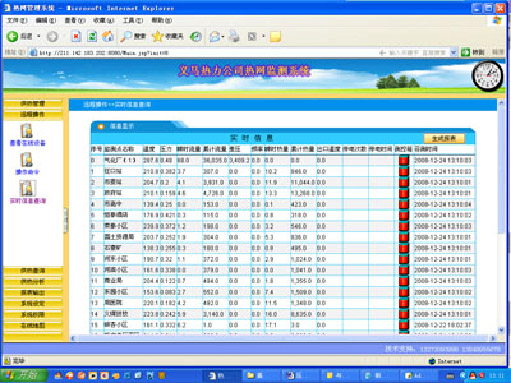Open the 帮助(H) menu
511x383 pixels.
click(162, 20)
